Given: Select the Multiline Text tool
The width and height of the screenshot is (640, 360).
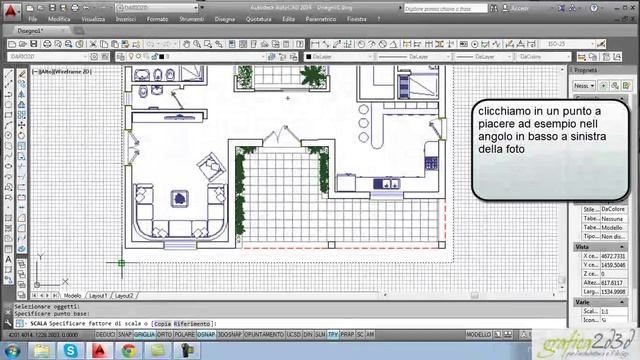Looking at the screenshot, I should pos(9,260).
